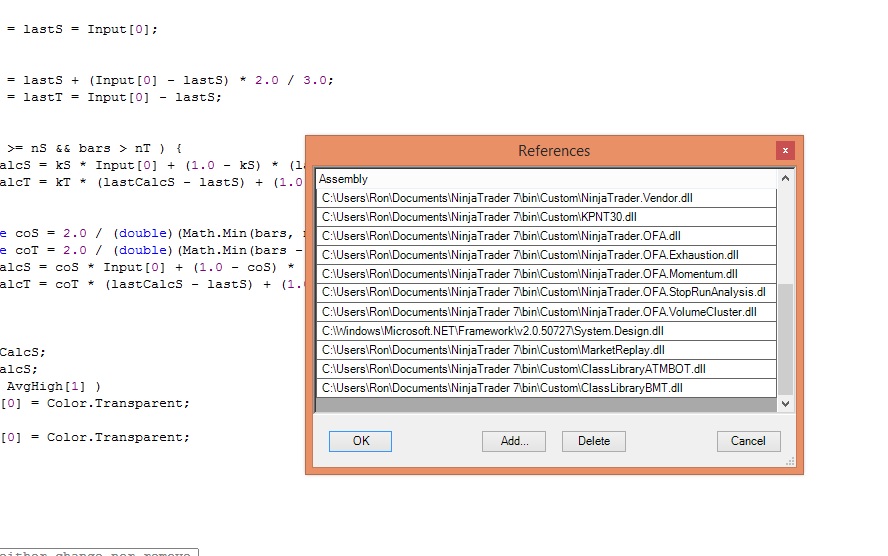This screenshot has width=888, height=556.
Task: Select the NinjaTrader.Vendor.dll reference row
Action: click(x=546, y=198)
